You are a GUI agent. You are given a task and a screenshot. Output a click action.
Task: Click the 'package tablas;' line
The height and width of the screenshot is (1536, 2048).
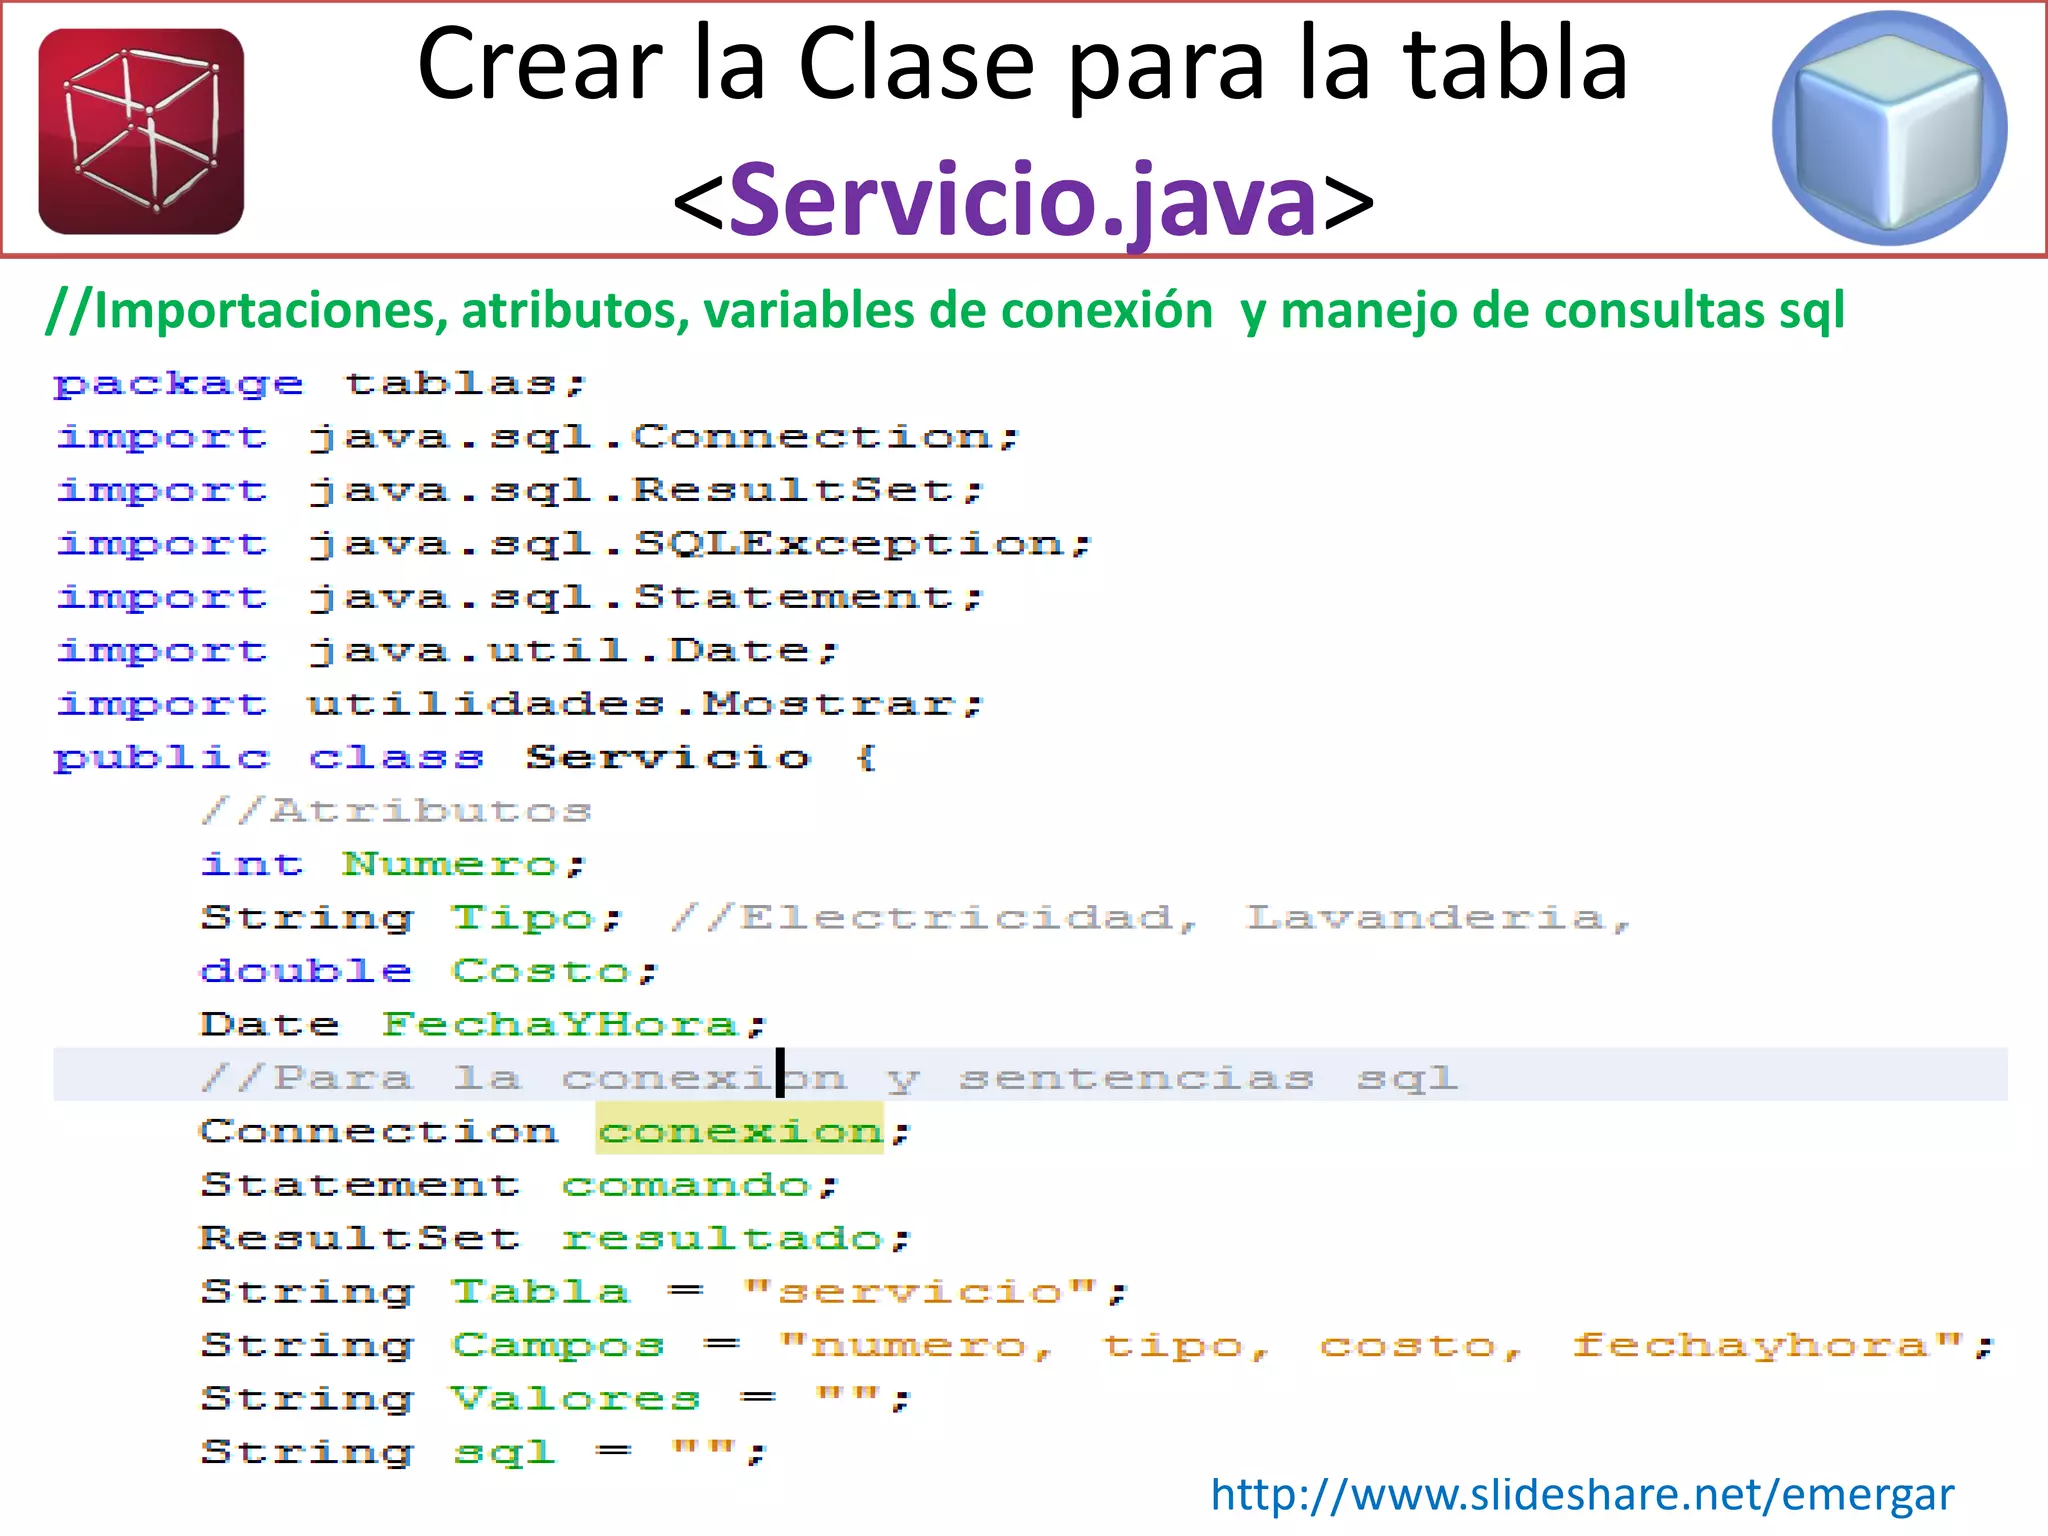[x=319, y=384]
